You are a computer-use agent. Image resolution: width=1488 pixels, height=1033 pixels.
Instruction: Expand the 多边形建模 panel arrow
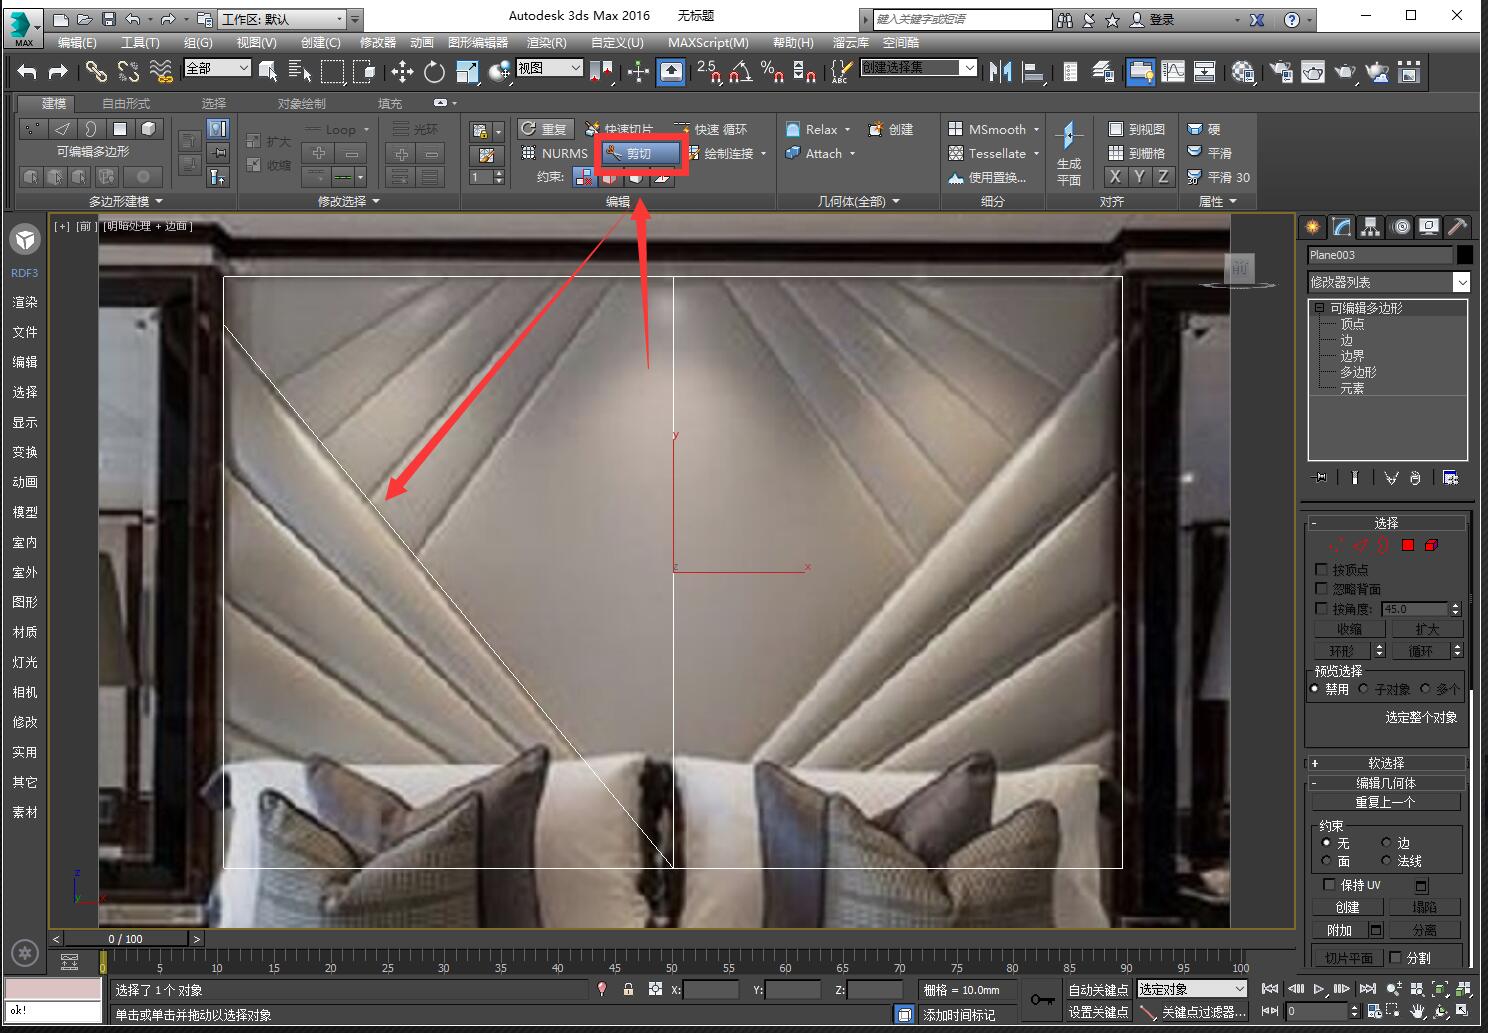pos(159,201)
